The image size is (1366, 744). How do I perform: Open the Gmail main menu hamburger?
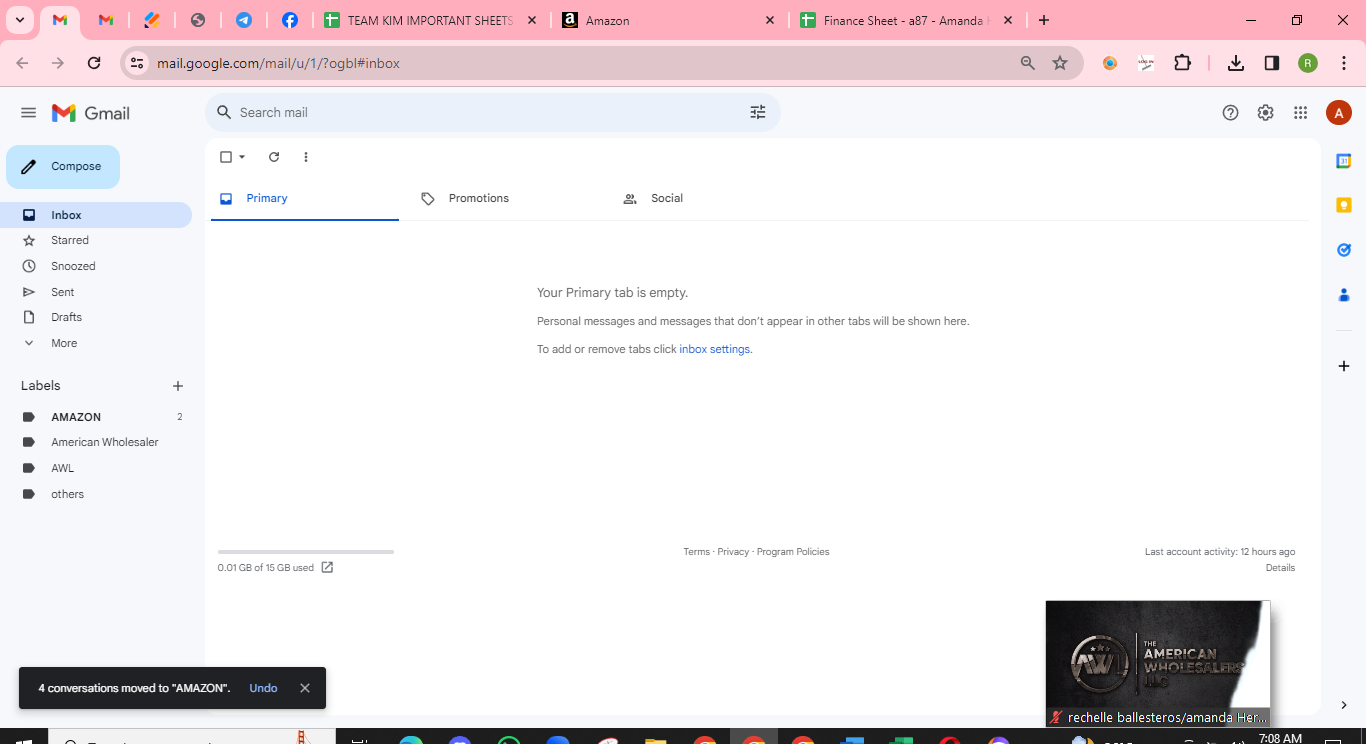[x=28, y=113]
